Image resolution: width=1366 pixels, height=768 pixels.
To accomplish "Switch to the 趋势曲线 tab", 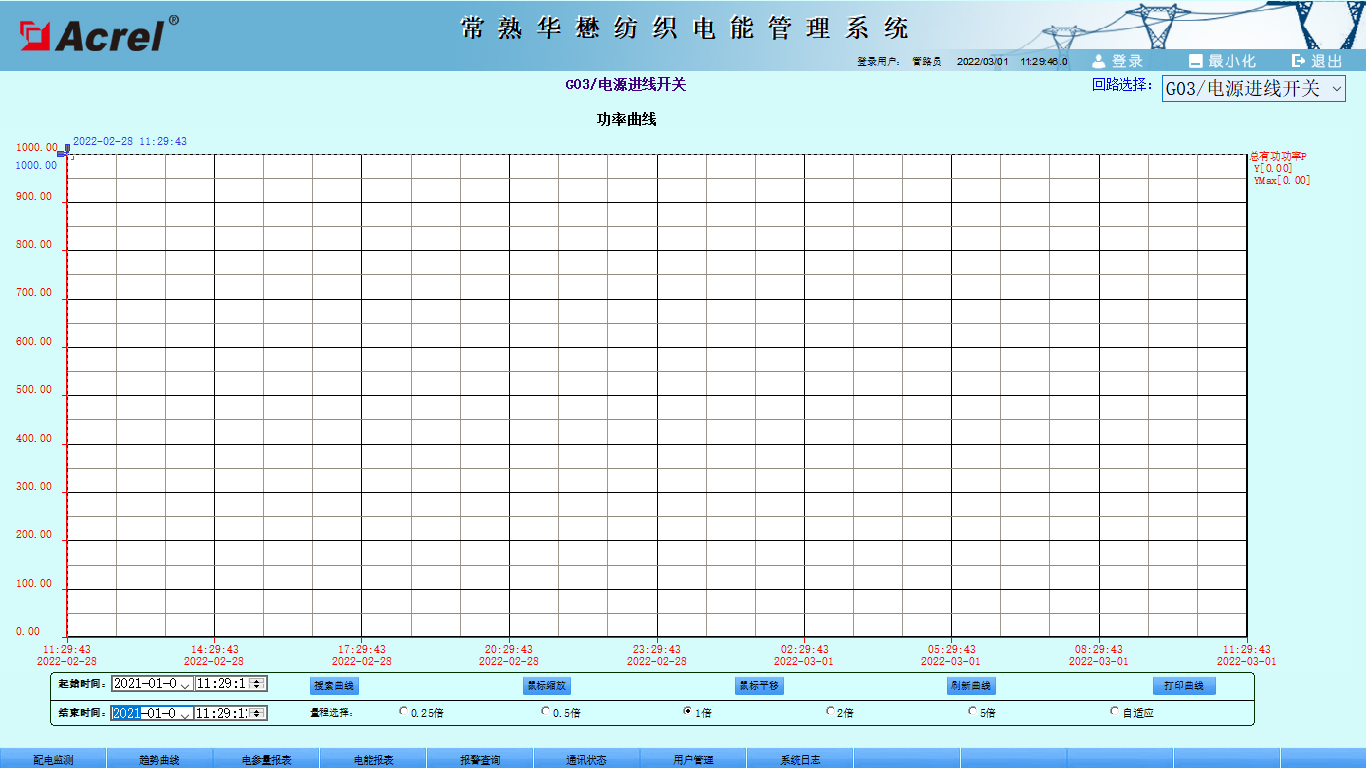I will [160, 759].
